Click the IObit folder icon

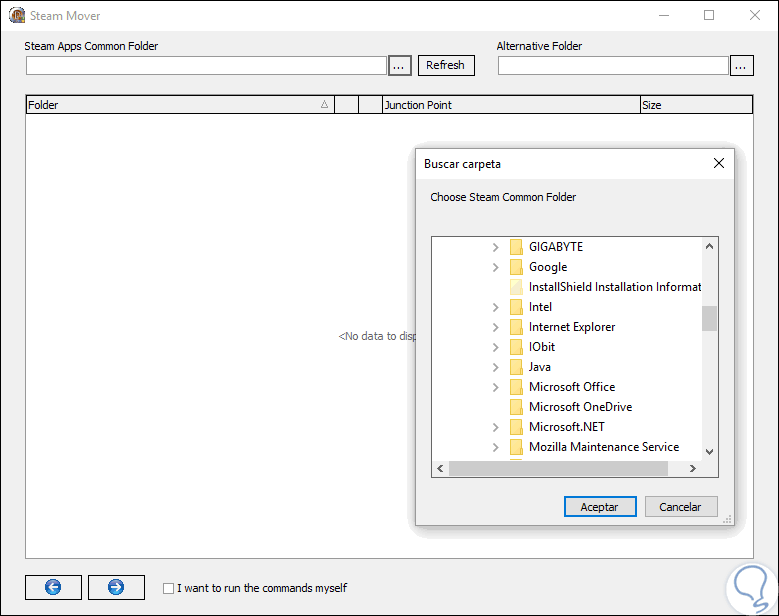pos(516,347)
